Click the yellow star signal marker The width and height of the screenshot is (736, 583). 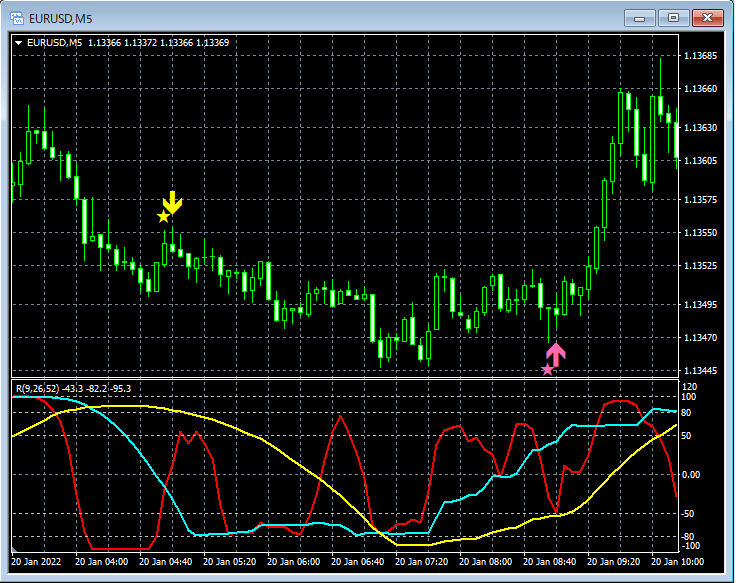[x=163, y=216]
